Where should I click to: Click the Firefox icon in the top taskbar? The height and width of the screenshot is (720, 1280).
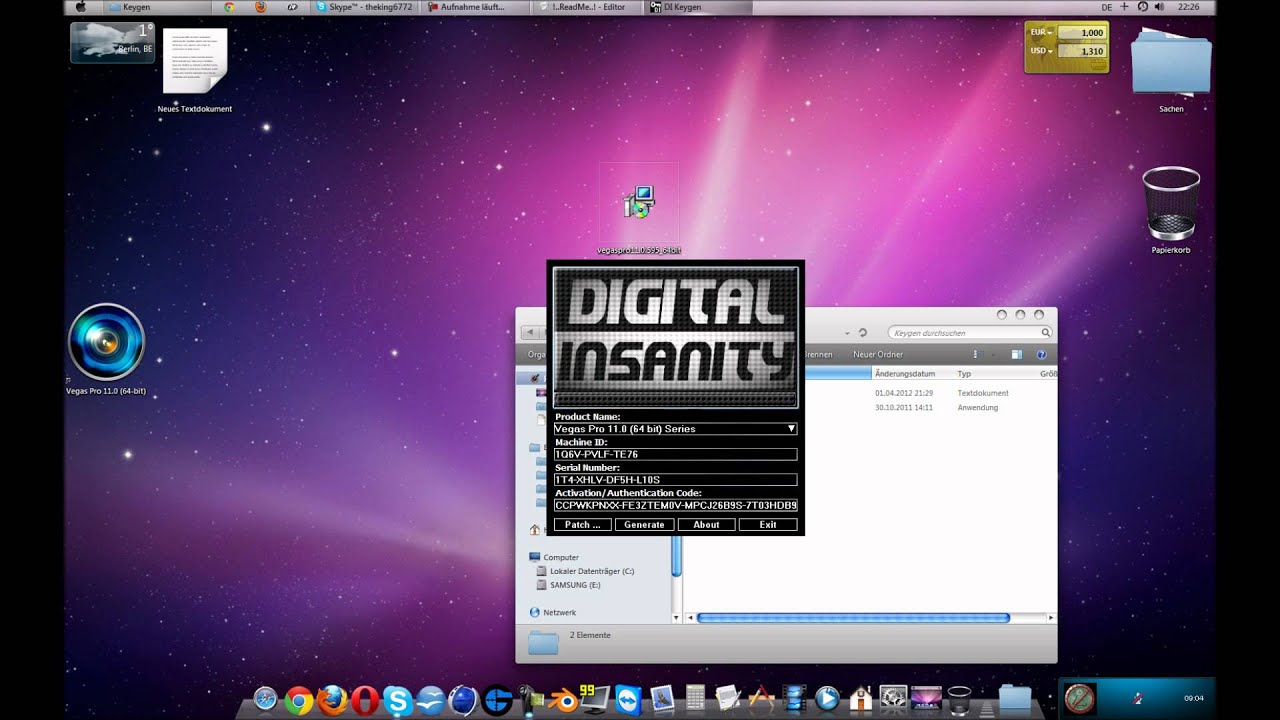pos(261,7)
